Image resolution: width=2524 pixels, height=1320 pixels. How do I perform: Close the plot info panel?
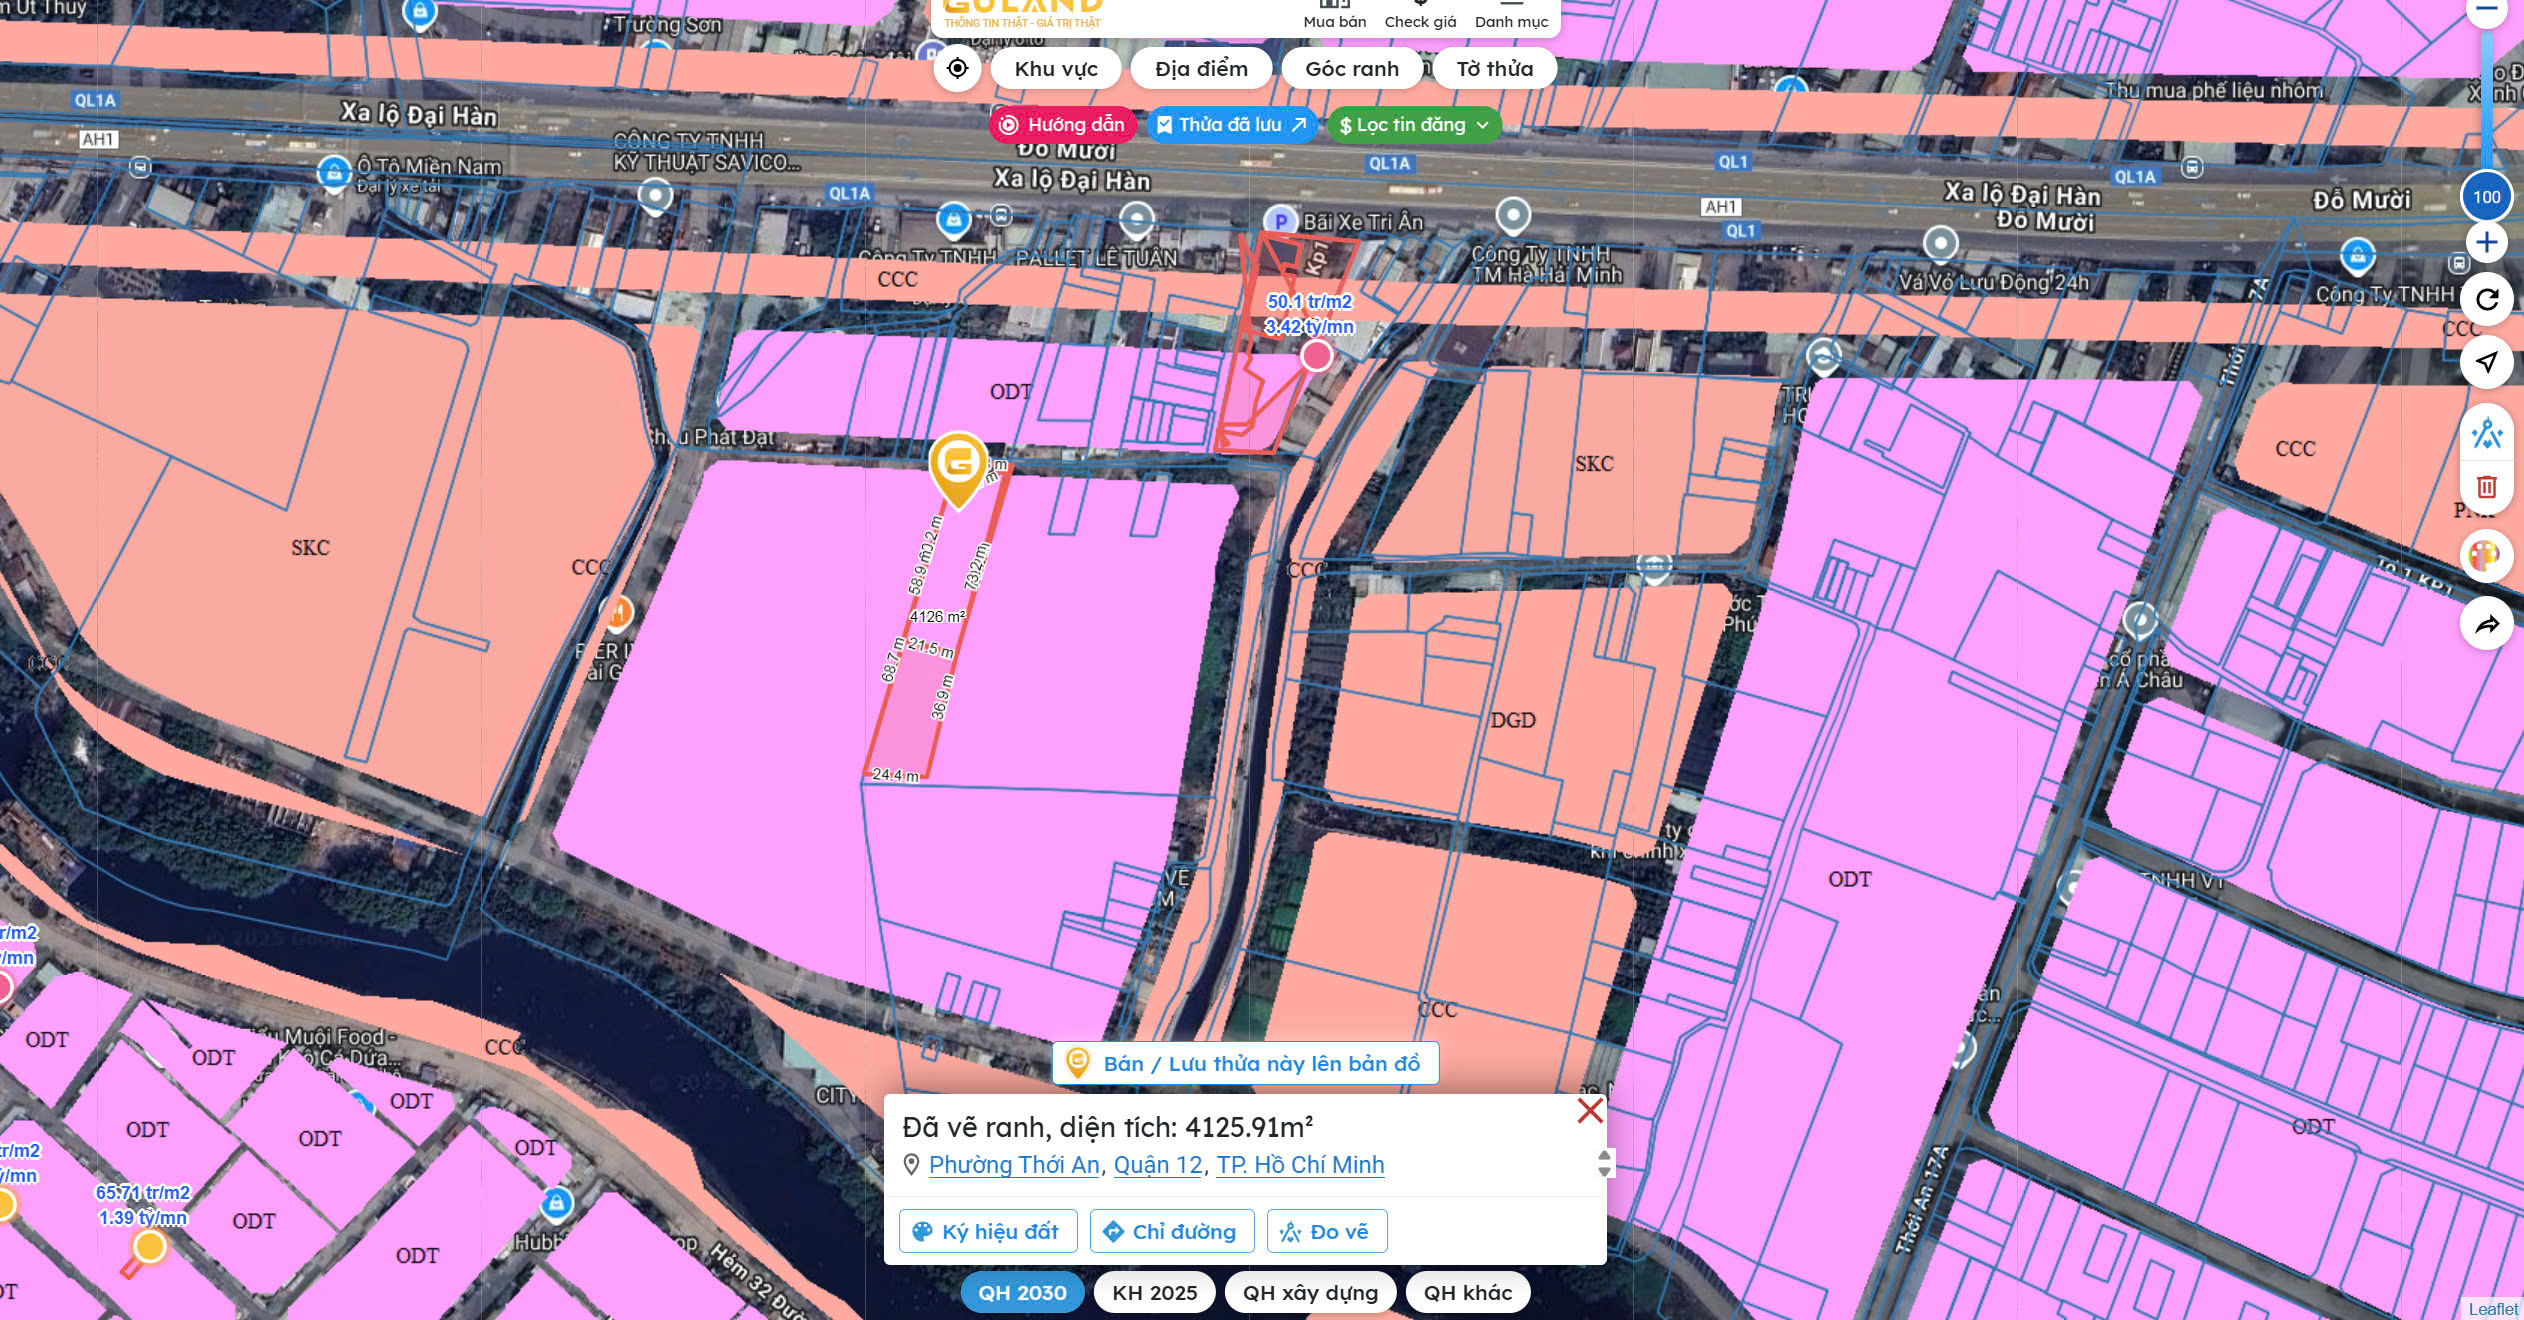pyautogui.click(x=1589, y=1111)
